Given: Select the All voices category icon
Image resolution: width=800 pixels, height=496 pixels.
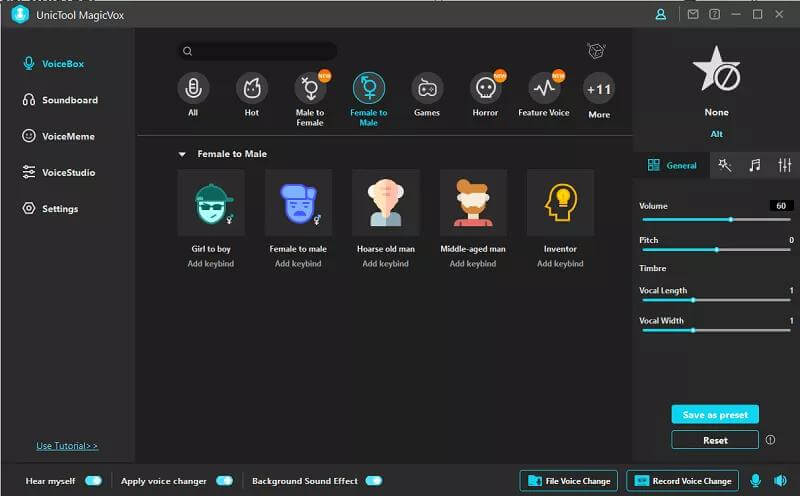Looking at the screenshot, I should 193,89.
